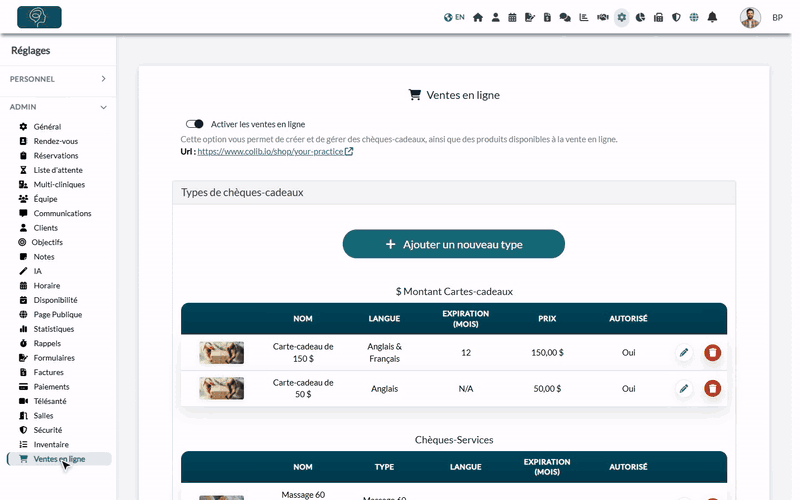This screenshot has width=800, height=500.
Task: Switch language to EN
Action: click(454, 17)
